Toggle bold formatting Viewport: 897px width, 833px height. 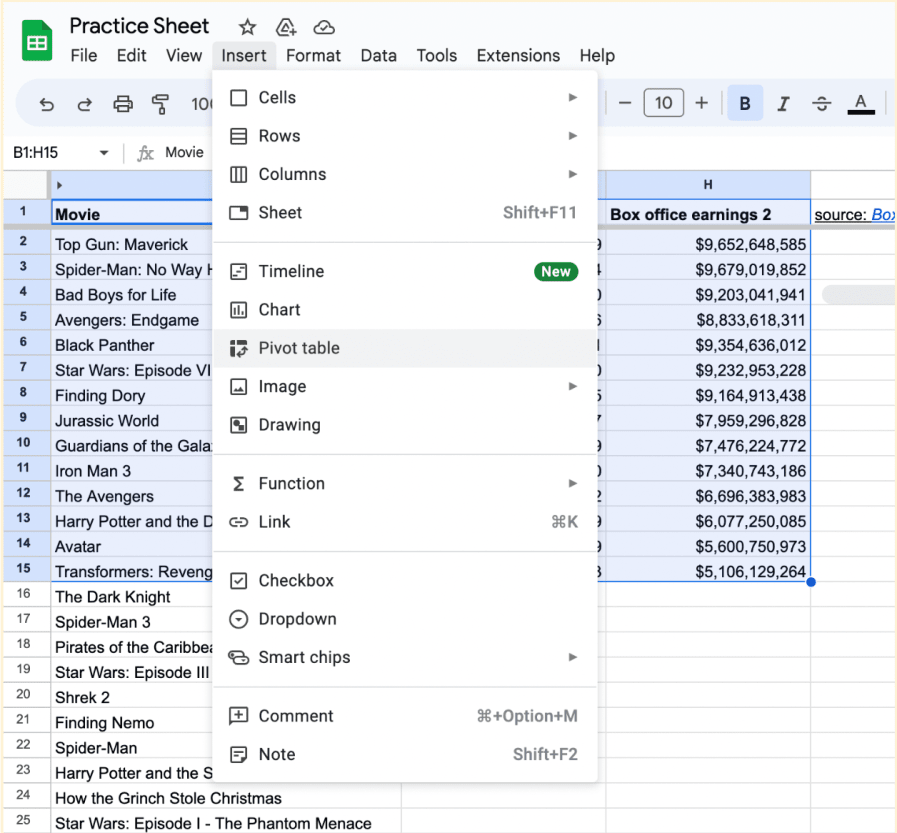[x=745, y=103]
